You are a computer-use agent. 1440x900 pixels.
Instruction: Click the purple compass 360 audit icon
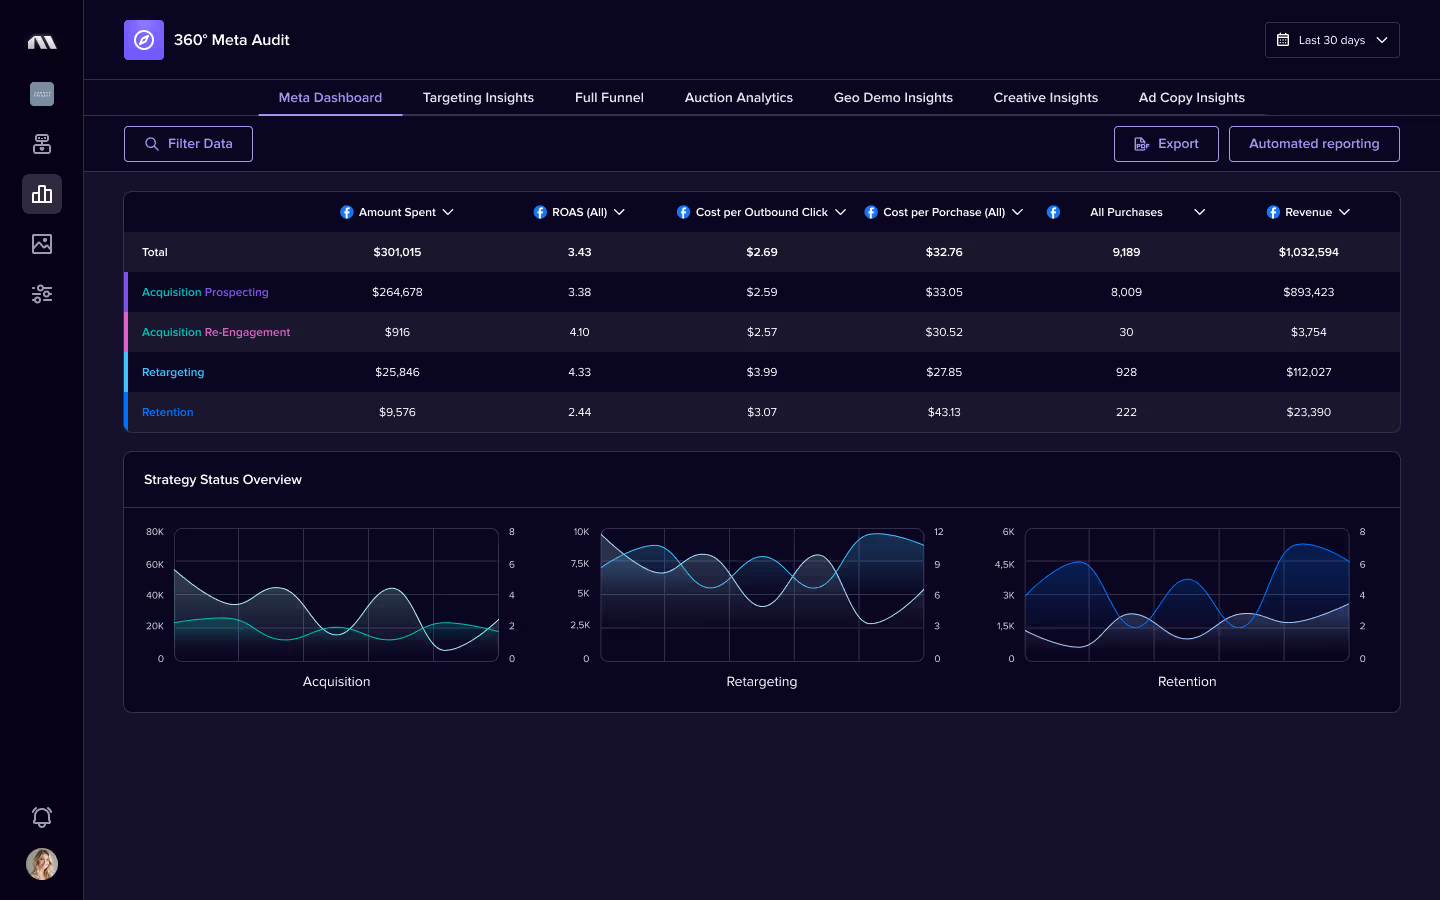(x=144, y=40)
